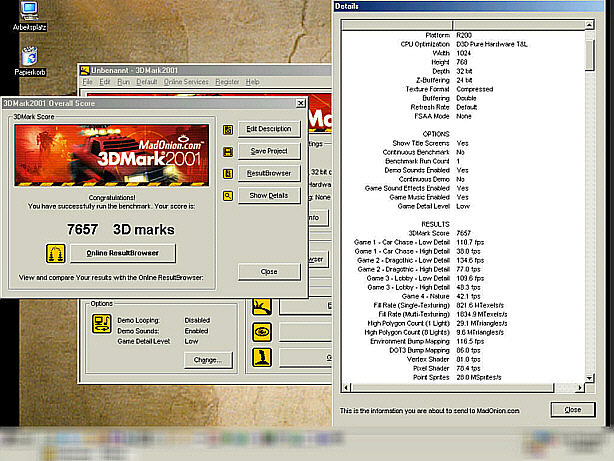
Task: Click the 3DMark2001 title bar app icon
Action: point(85,71)
